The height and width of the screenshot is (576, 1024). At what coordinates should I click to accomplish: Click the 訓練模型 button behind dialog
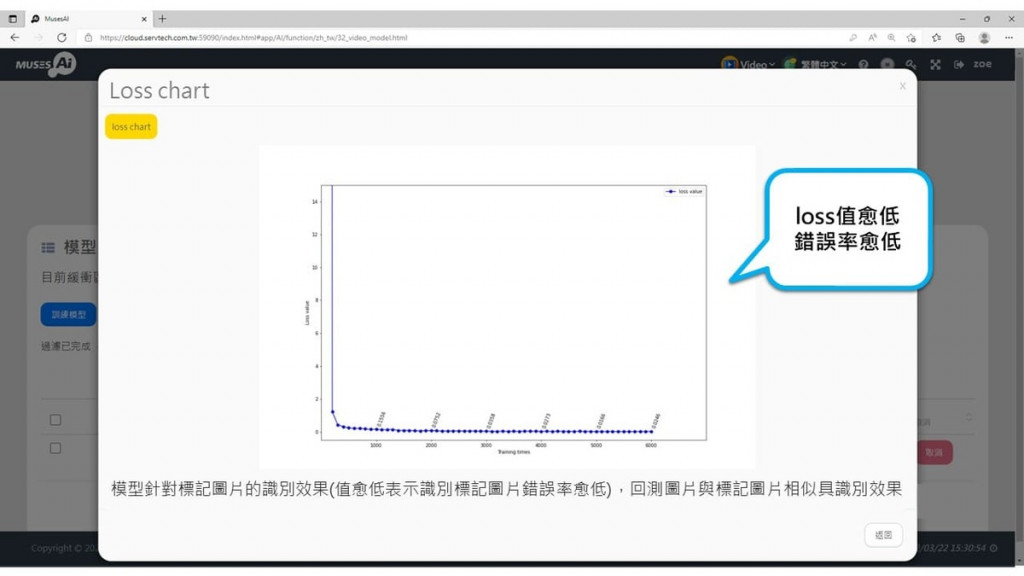pos(69,314)
